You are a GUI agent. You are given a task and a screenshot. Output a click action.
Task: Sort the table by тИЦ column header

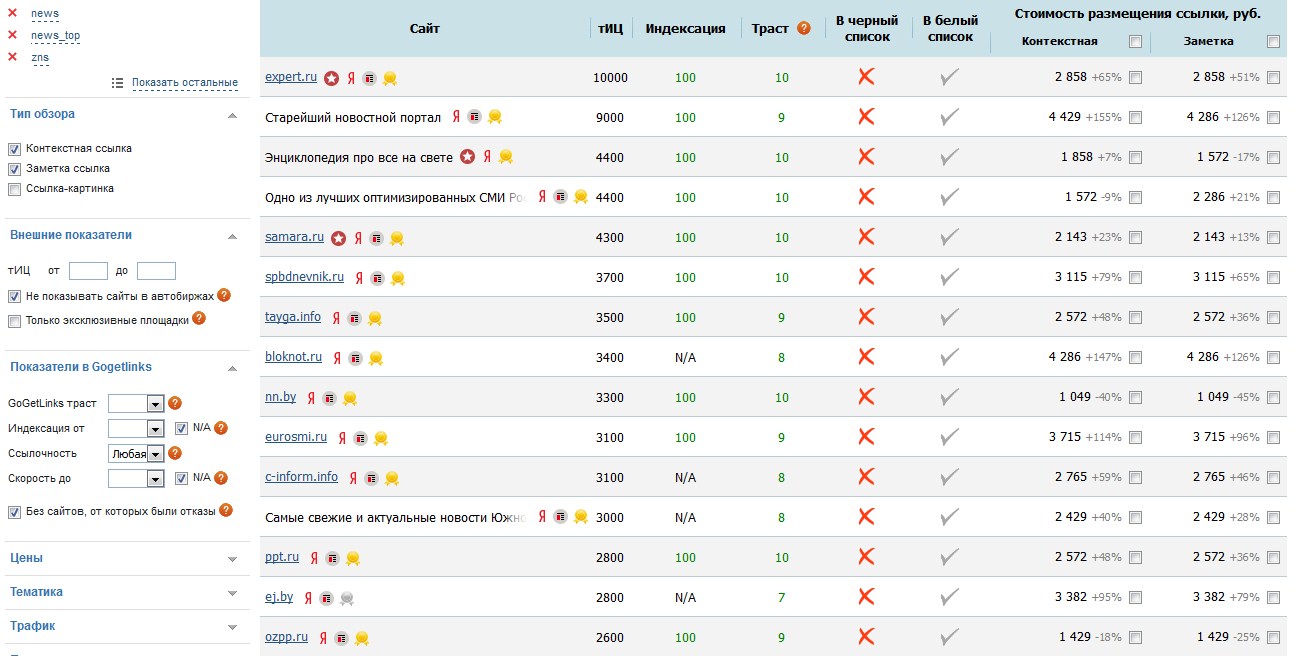coord(610,29)
